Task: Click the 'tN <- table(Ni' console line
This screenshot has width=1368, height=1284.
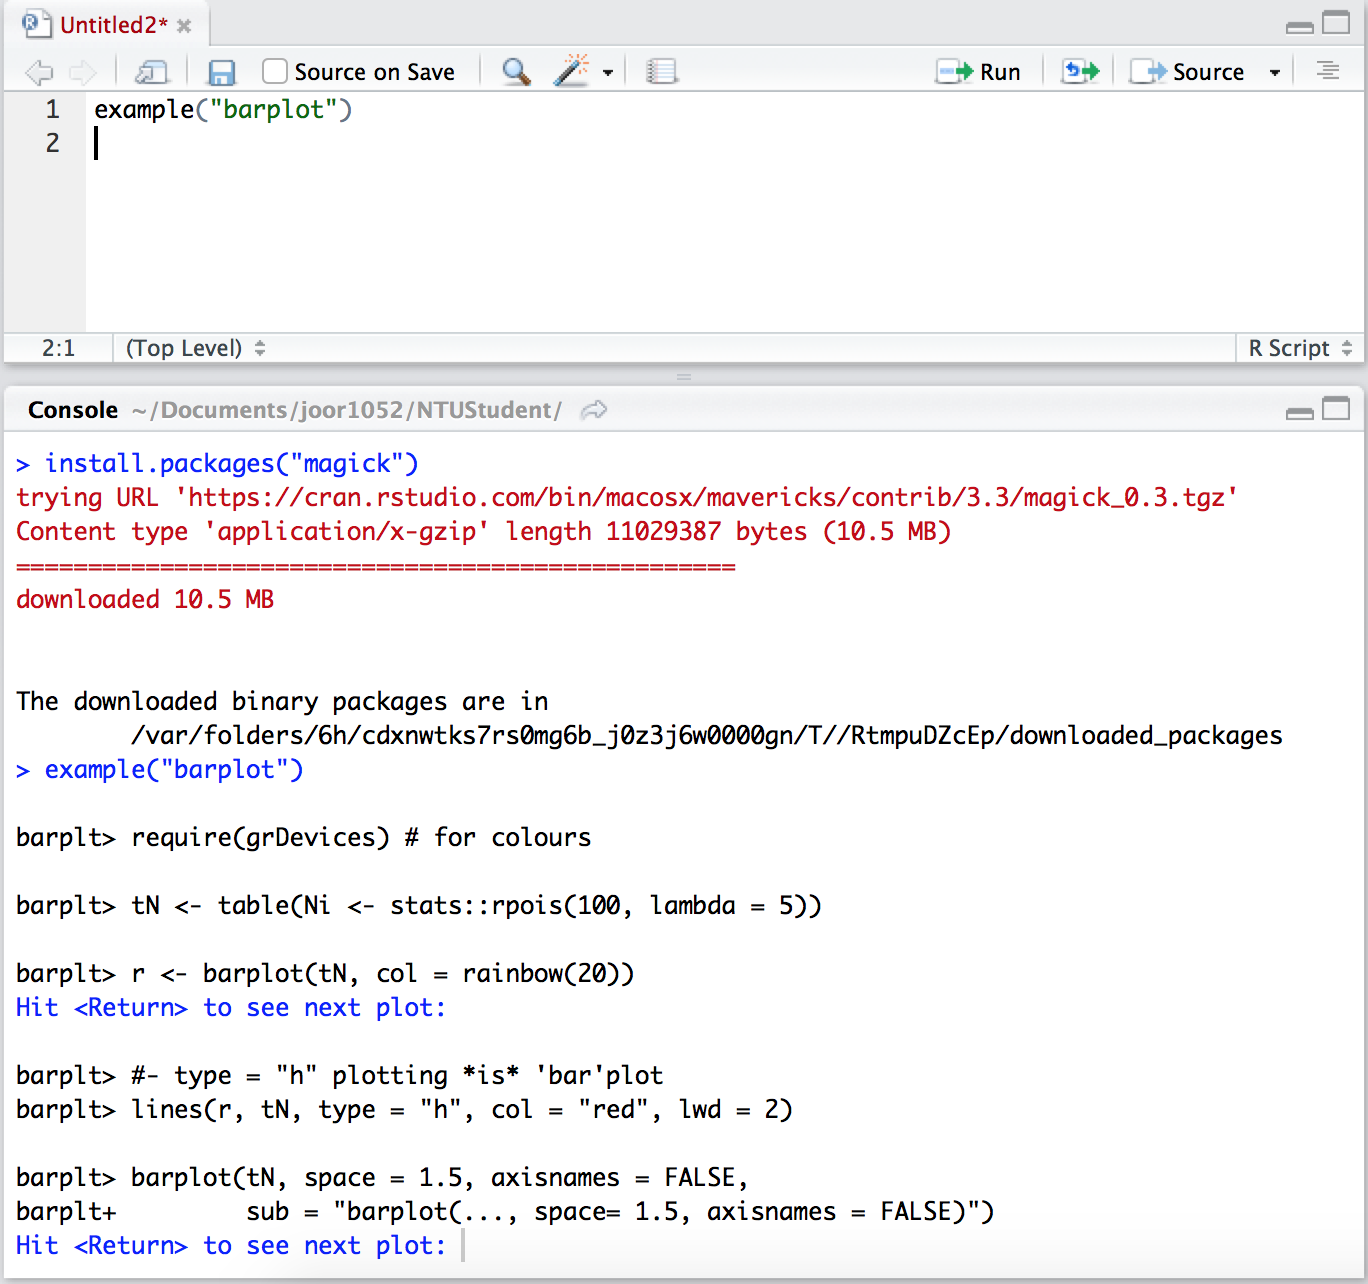Action: click(x=419, y=906)
